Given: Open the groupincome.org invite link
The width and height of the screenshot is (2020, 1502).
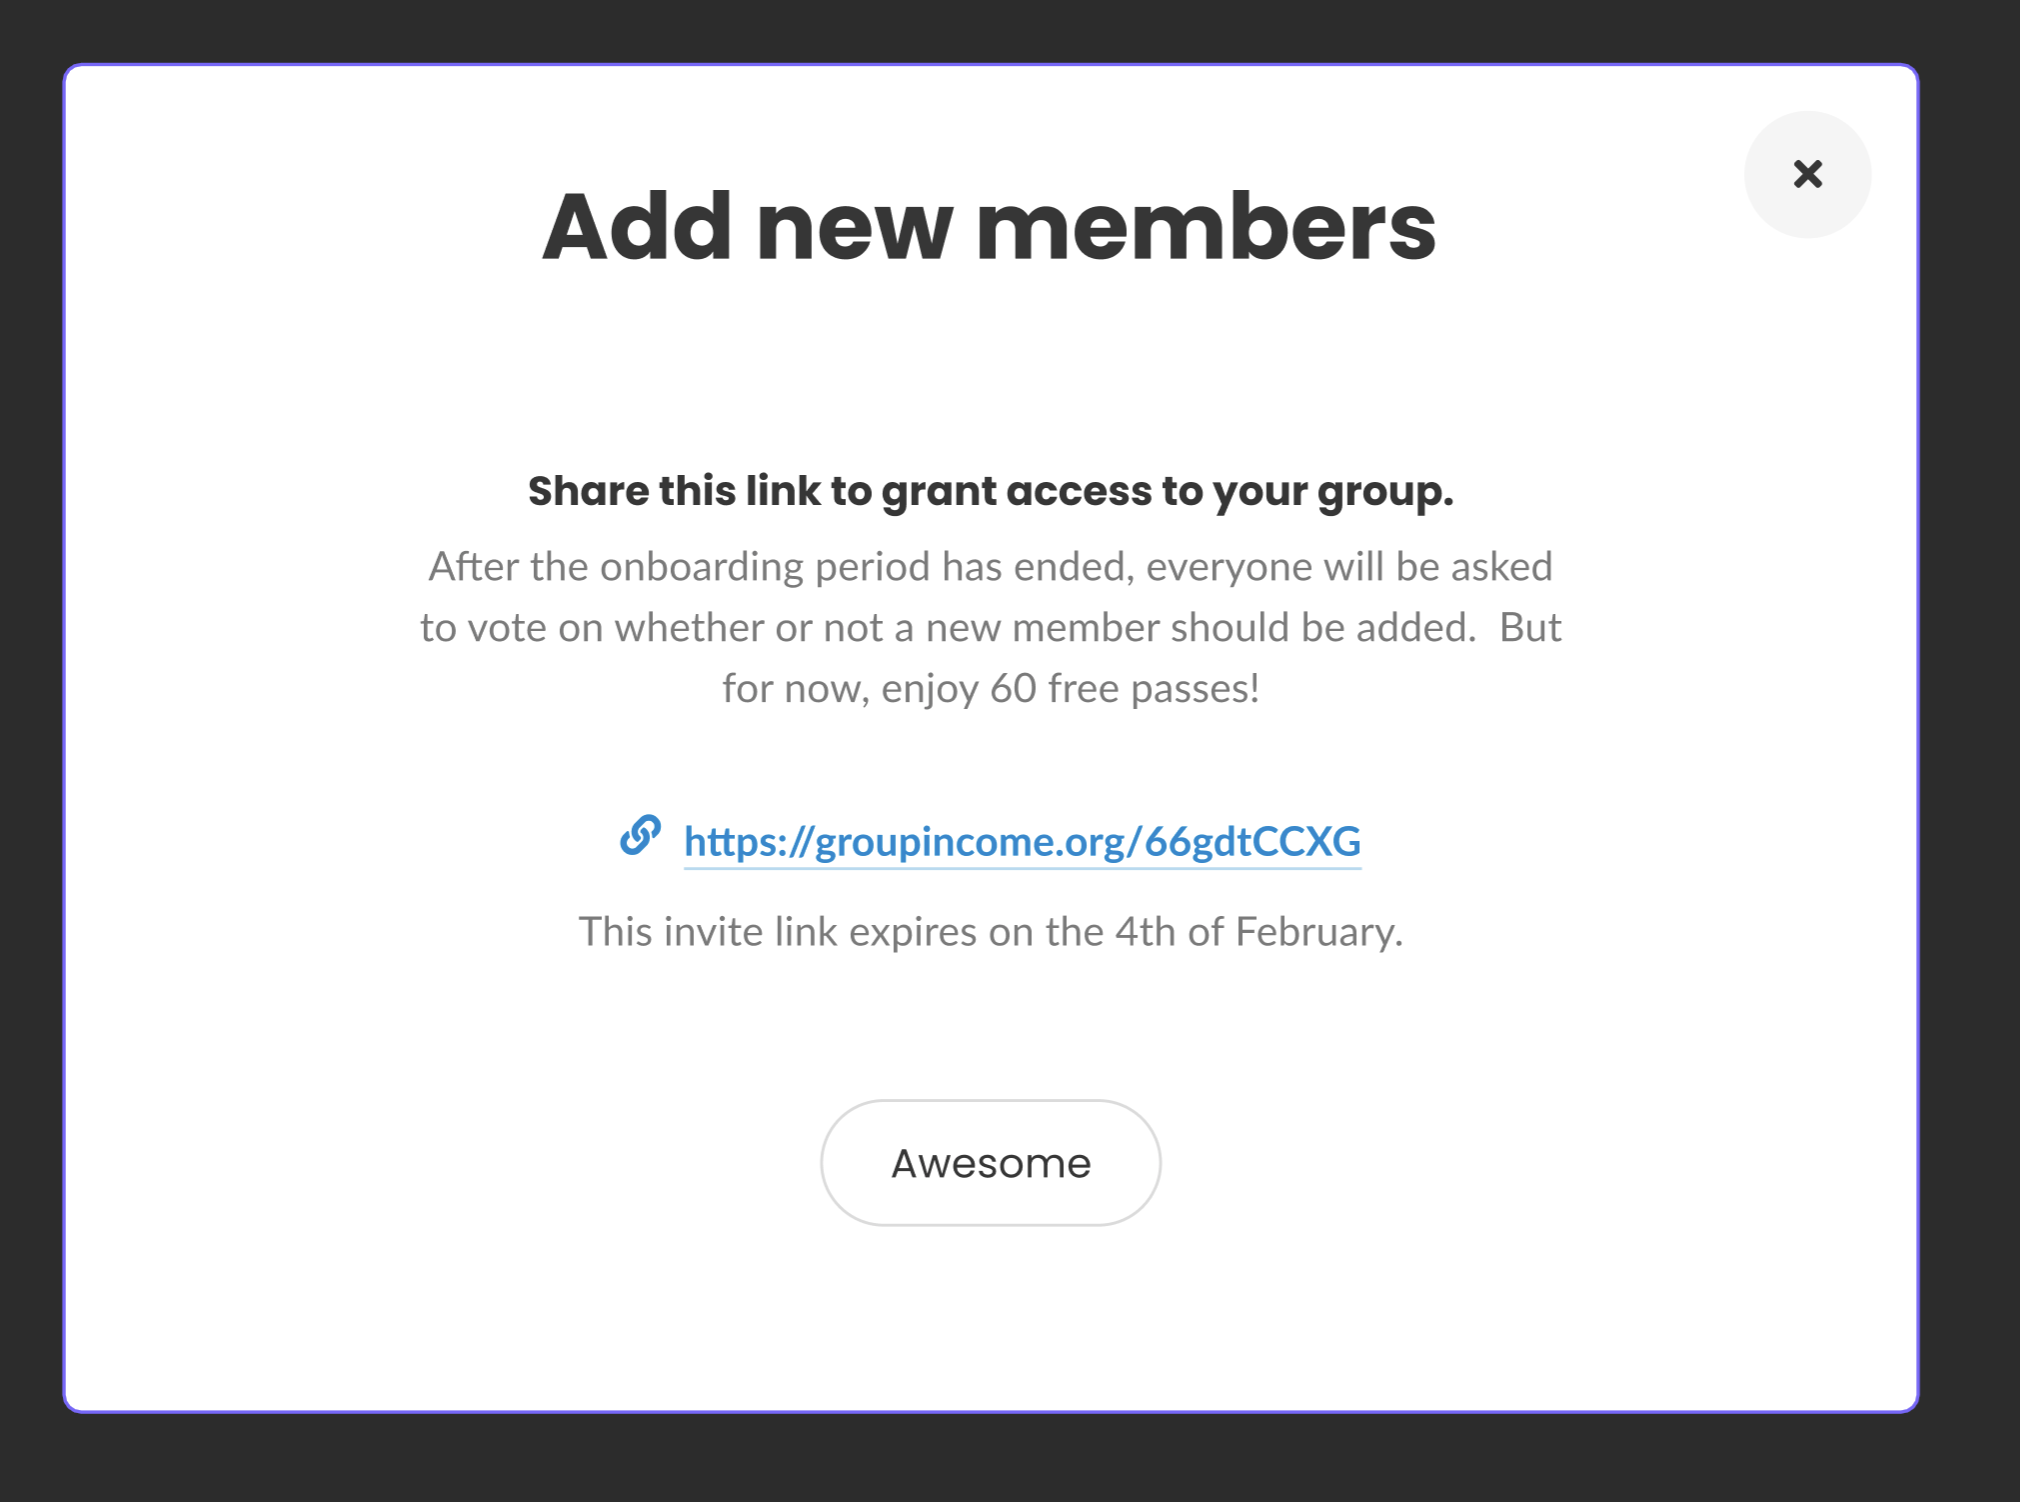Looking at the screenshot, I should point(1022,841).
